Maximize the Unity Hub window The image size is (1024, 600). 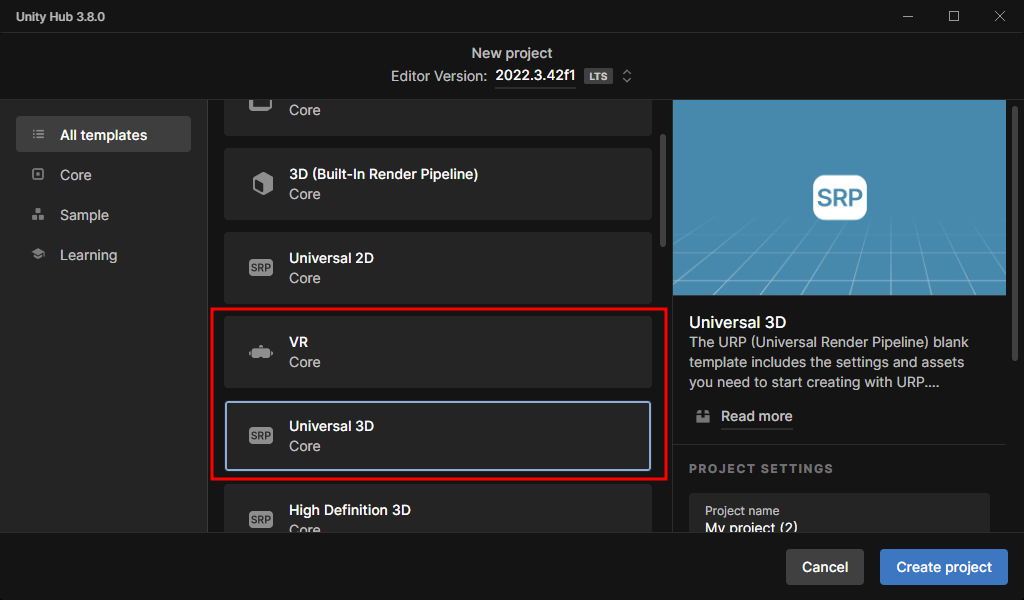click(x=954, y=16)
